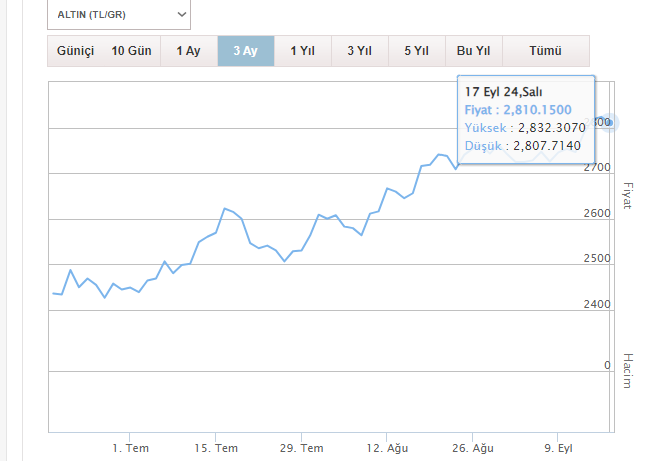Show the 1 Ay time range

[188, 51]
